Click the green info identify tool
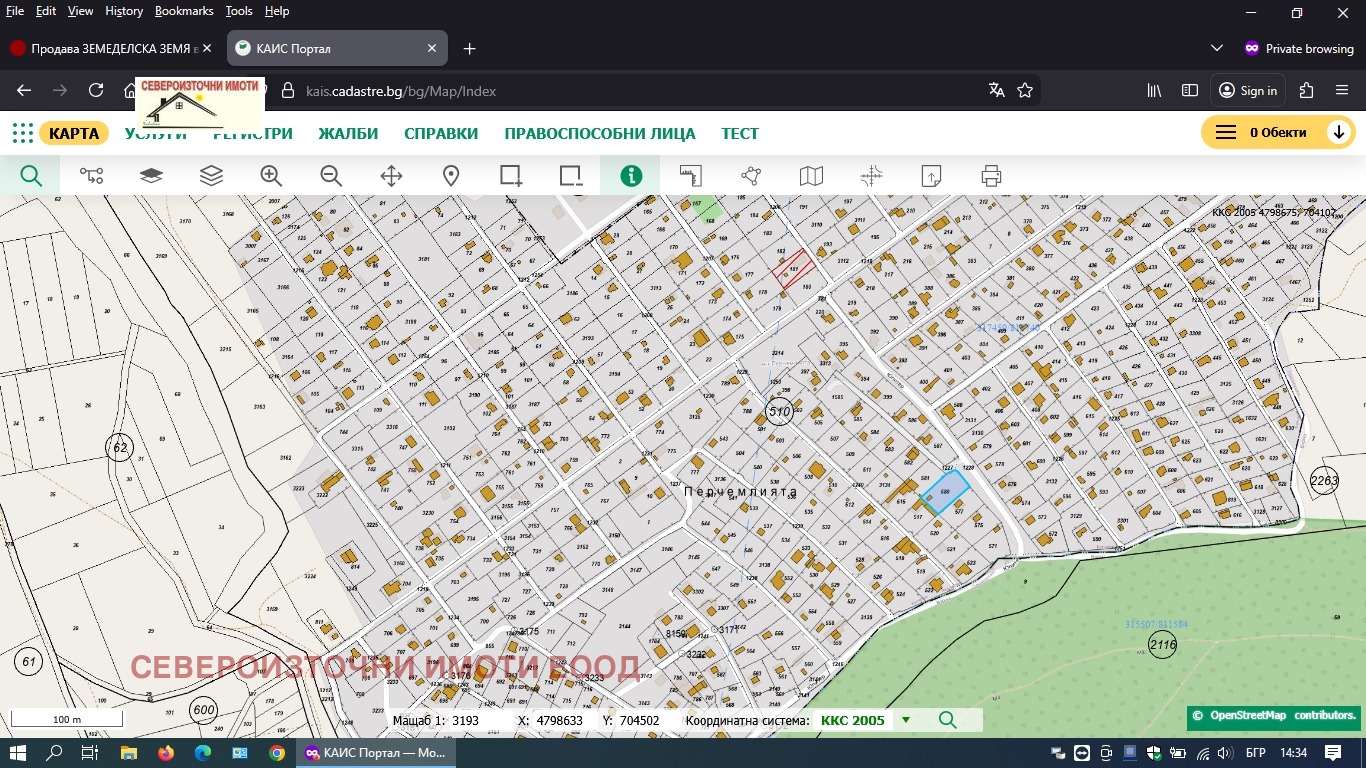The image size is (1366, 768). [x=631, y=176]
